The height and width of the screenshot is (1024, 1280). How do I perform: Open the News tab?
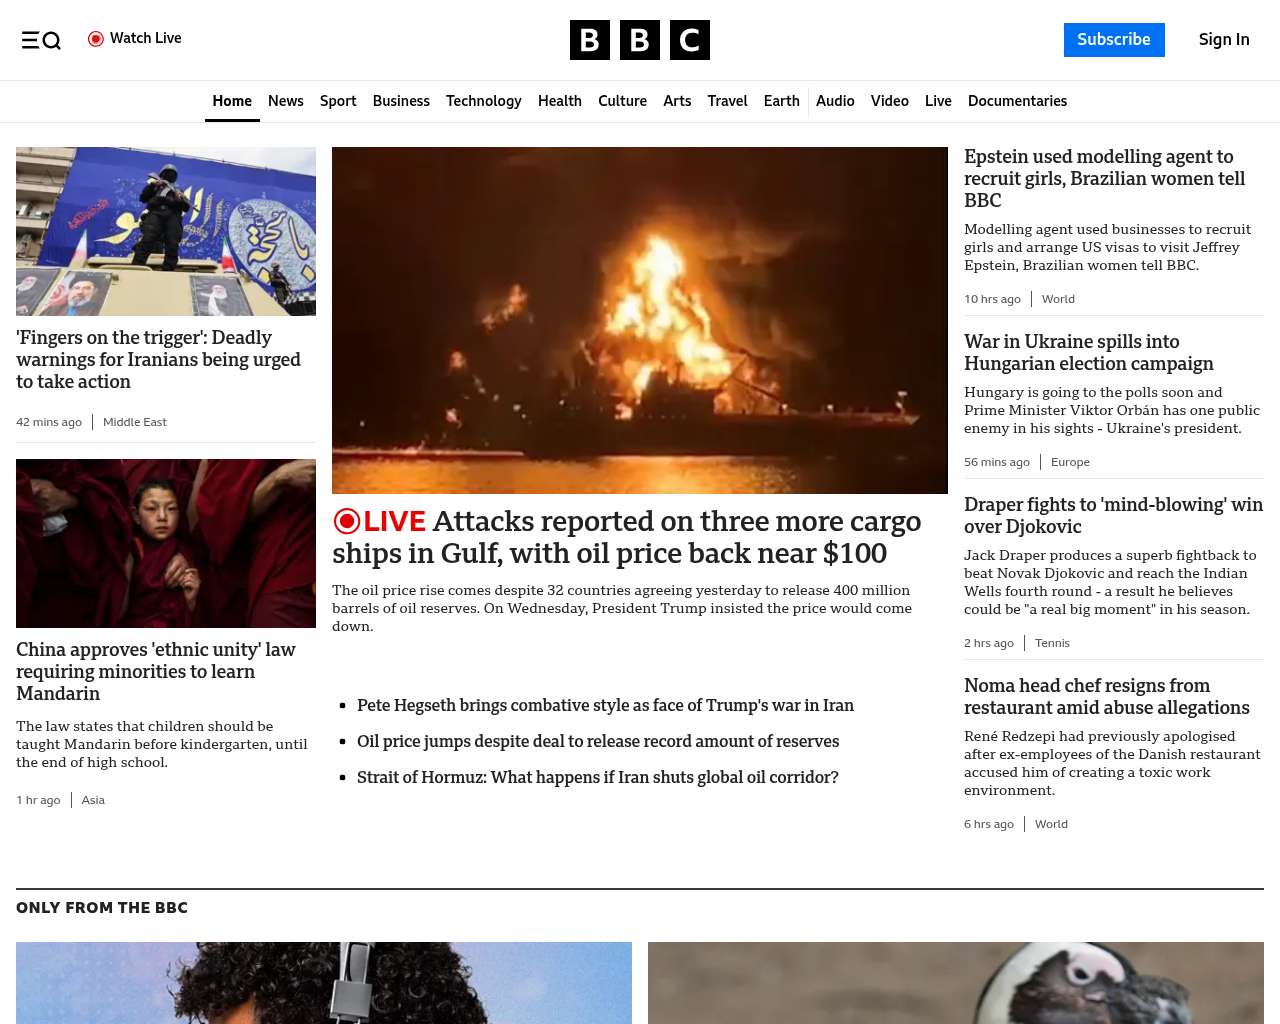tap(285, 101)
